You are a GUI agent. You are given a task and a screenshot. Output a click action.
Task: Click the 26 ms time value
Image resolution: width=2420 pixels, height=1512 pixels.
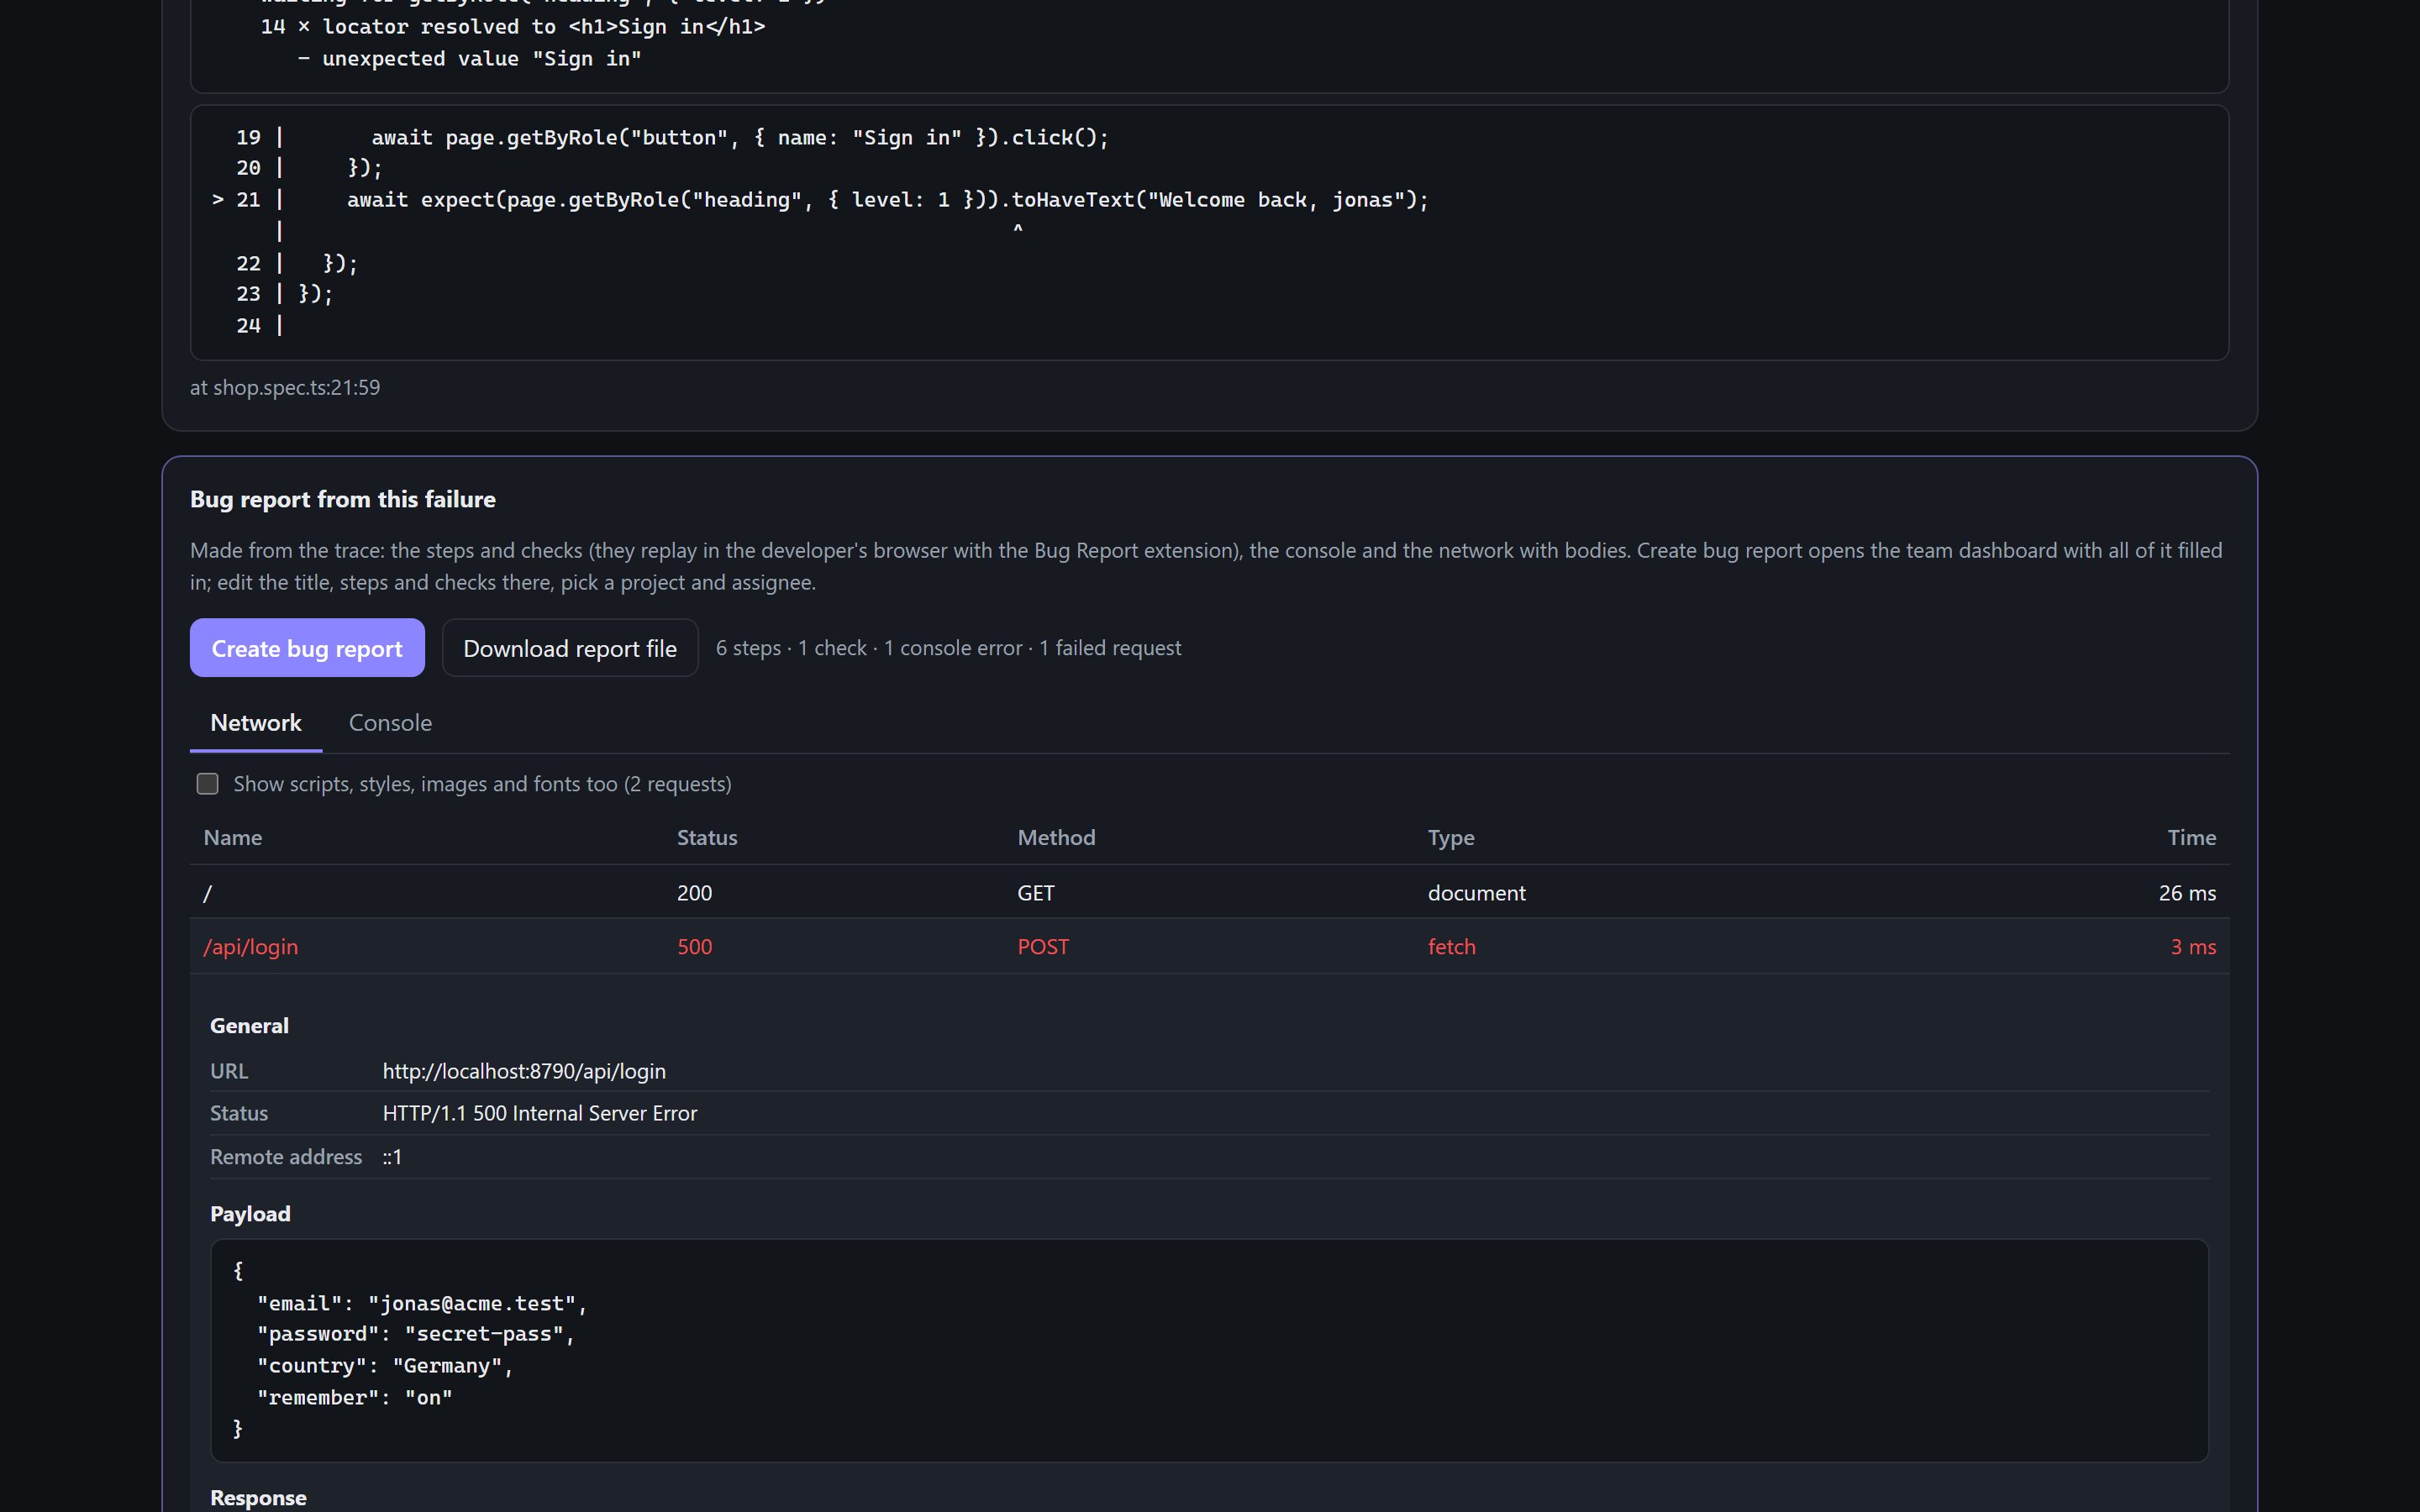click(2187, 893)
